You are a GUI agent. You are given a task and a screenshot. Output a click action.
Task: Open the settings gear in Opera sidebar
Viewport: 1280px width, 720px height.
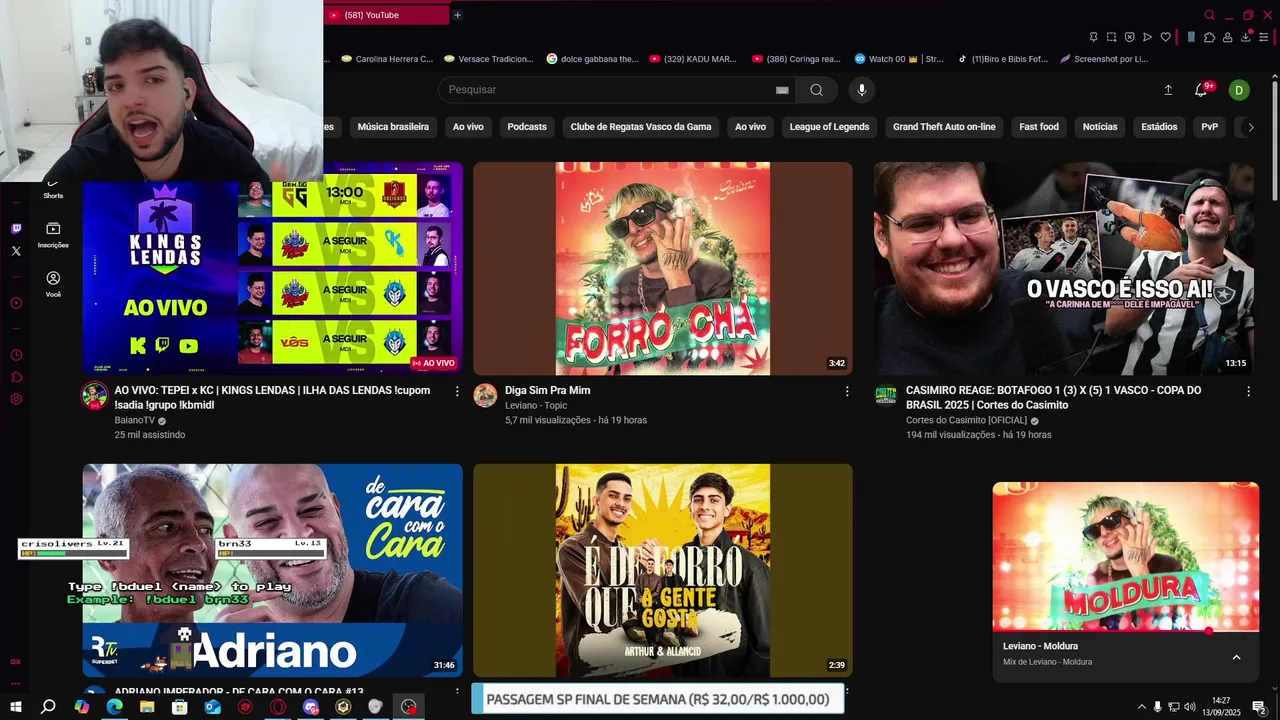click(16, 399)
